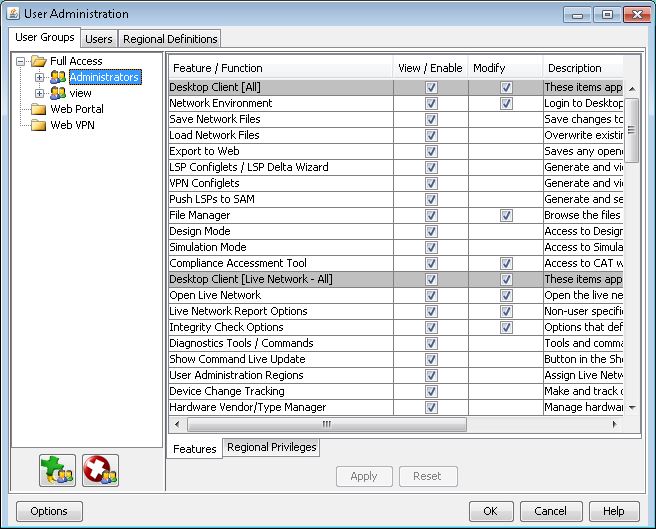Toggle Modify checkbox for File Manager
656x529 pixels.
click(506, 216)
